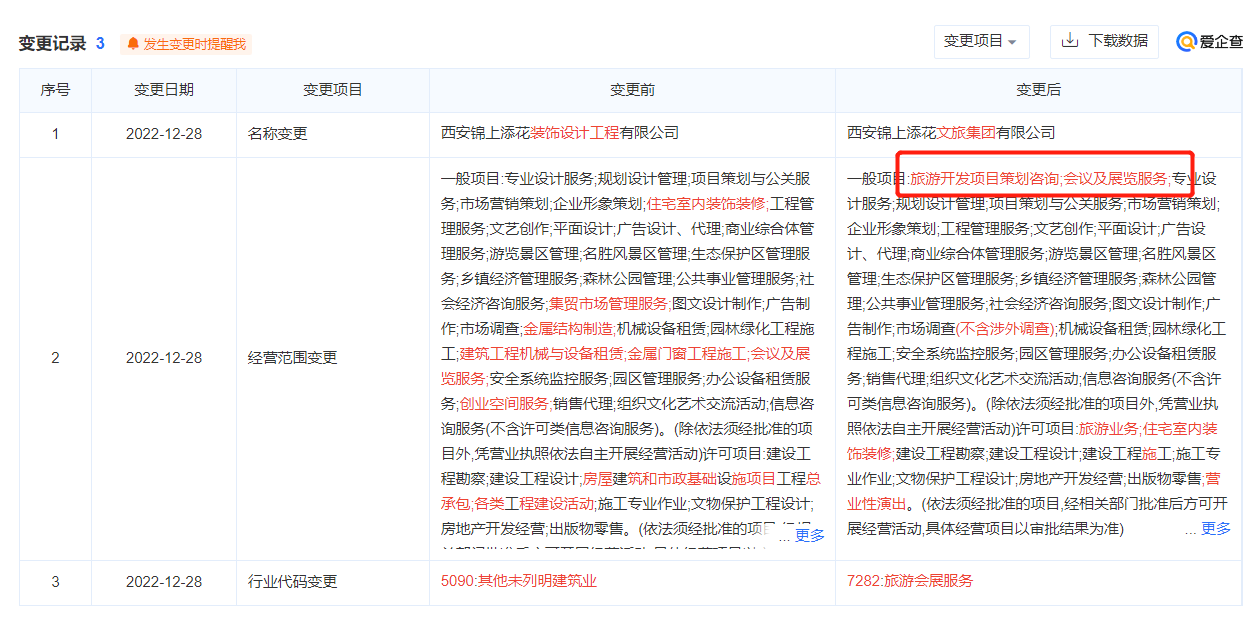Click highlighted text 旅游开发项目策划咨询 in 变更后
Image resolution: width=1248 pixels, height=629 pixels.
click(x=984, y=179)
